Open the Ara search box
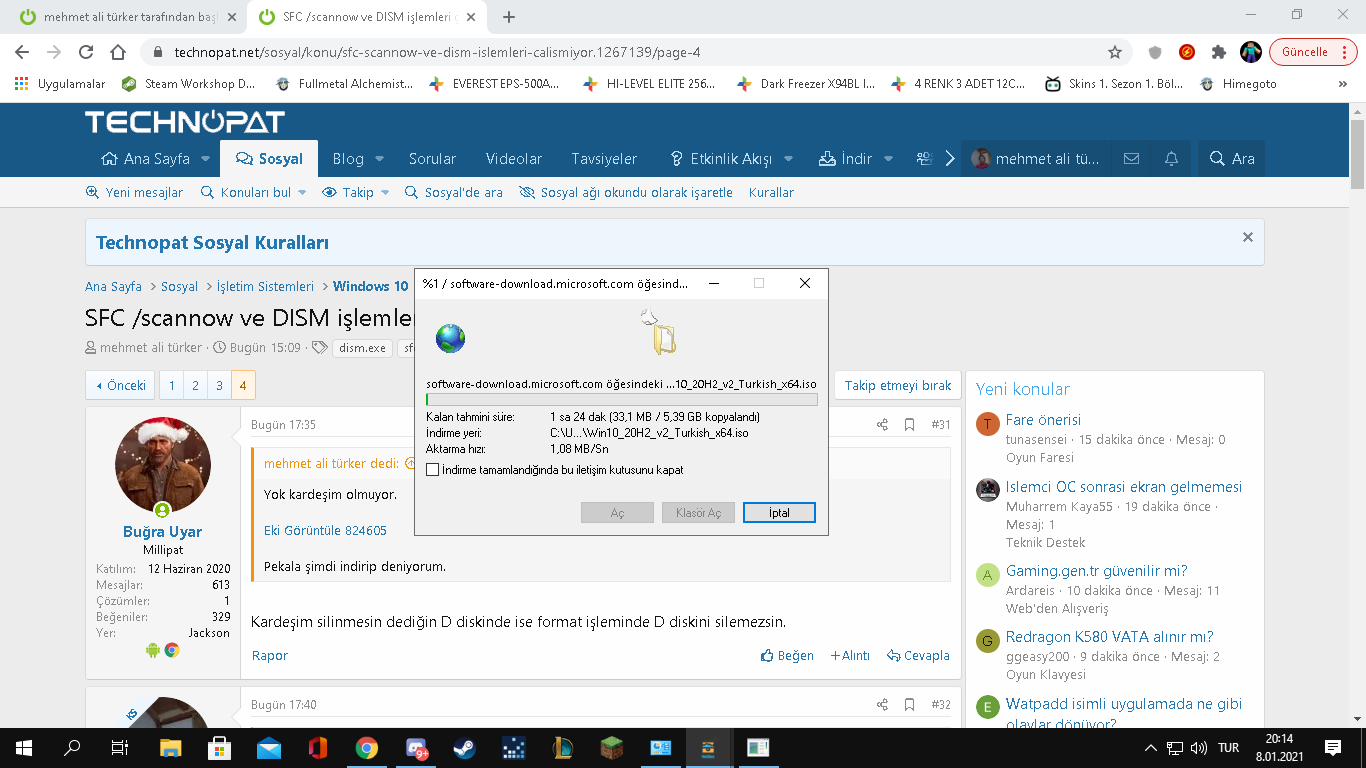The image size is (1366, 768). 1231,158
